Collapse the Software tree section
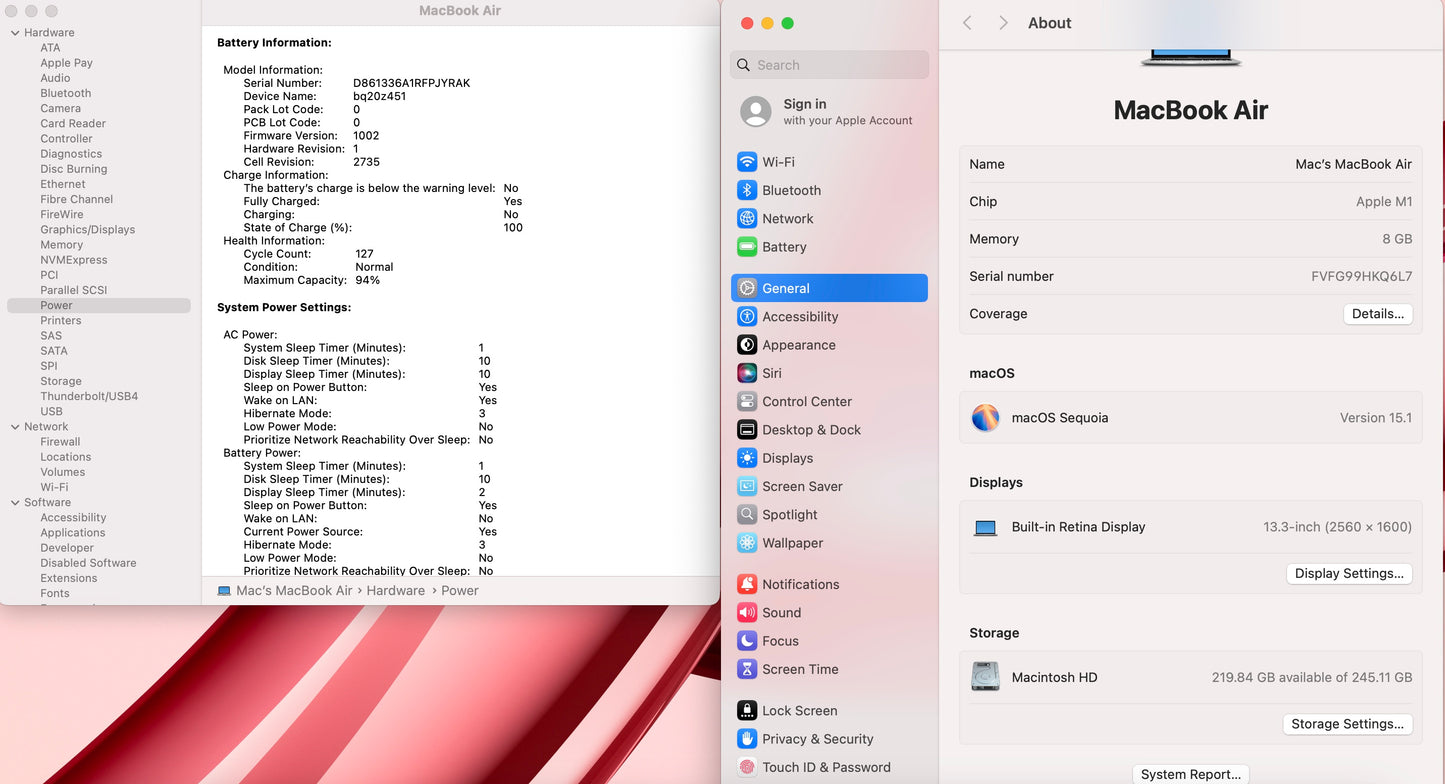Screen dimensions: 1445x784 pyautogui.click(x=15, y=503)
